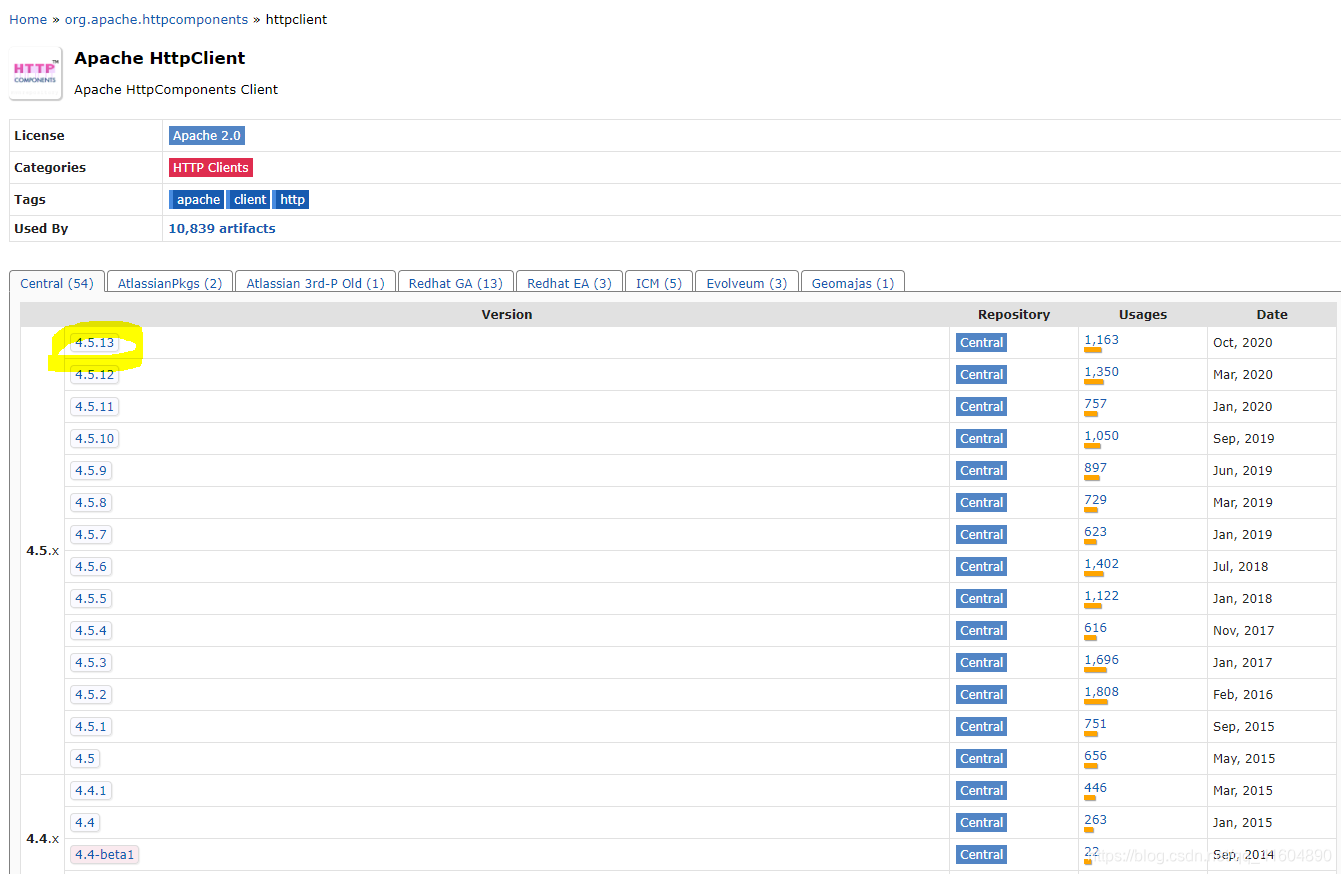Open version 4.5.10
Screen dimensions: 1341x874
click(x=94, y=439)
